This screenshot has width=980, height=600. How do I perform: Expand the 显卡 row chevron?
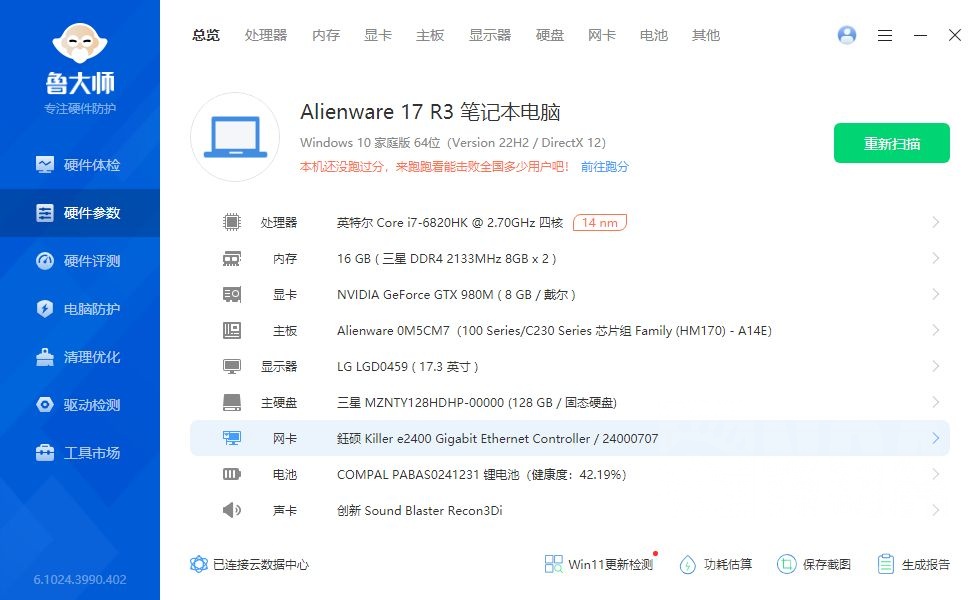tap(935, 294)
